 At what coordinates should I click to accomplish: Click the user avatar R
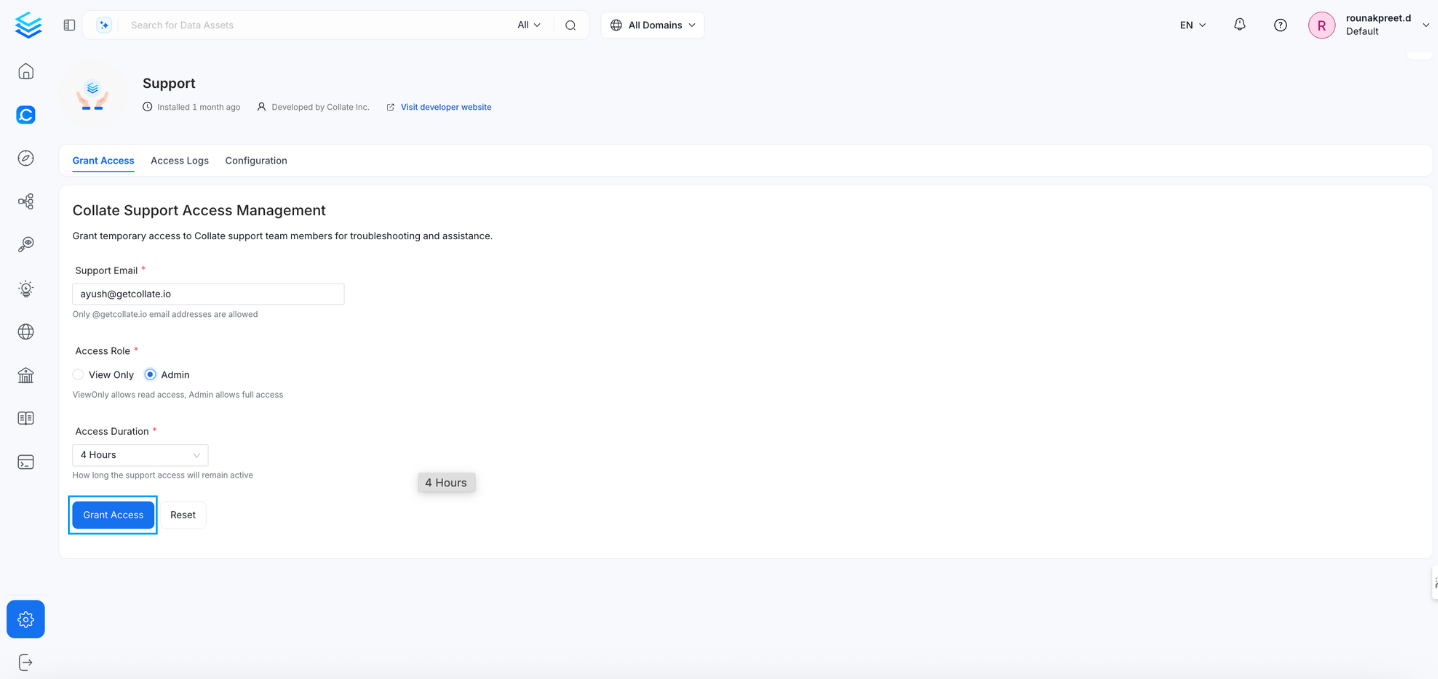(1322, 25)
